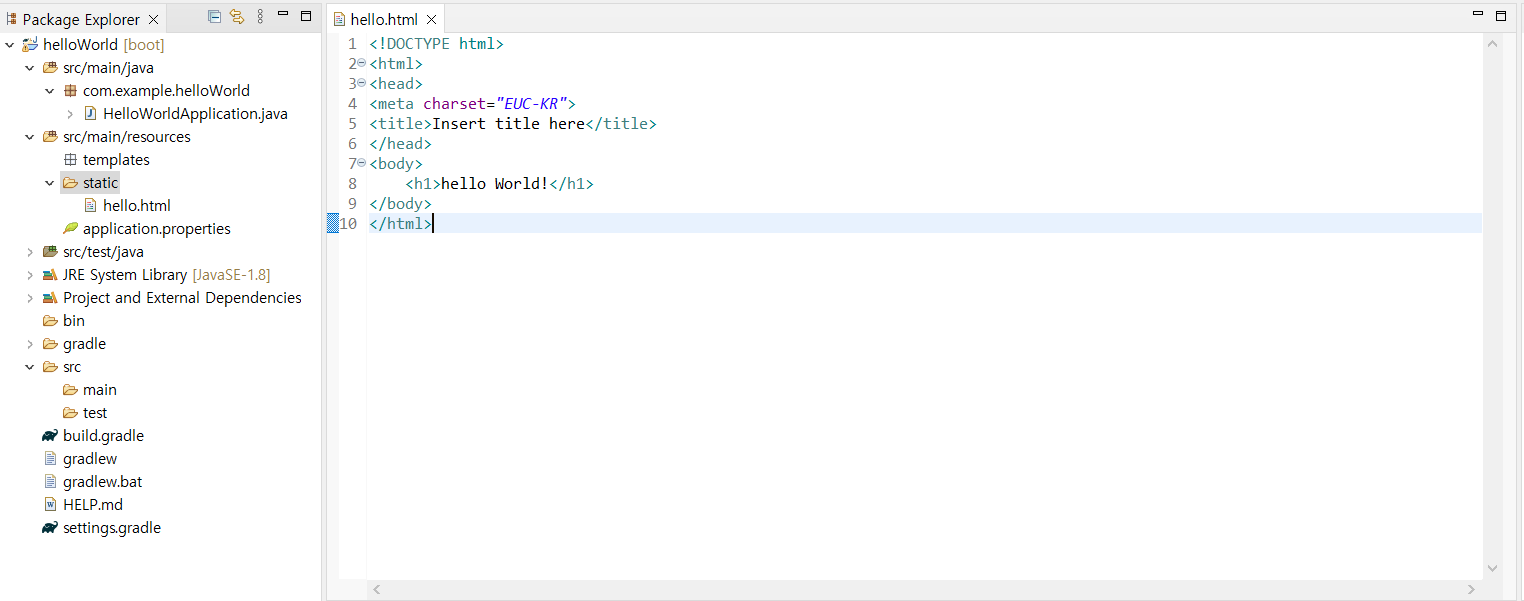Click the markdown icon beside HELP.md

[50, 504]
